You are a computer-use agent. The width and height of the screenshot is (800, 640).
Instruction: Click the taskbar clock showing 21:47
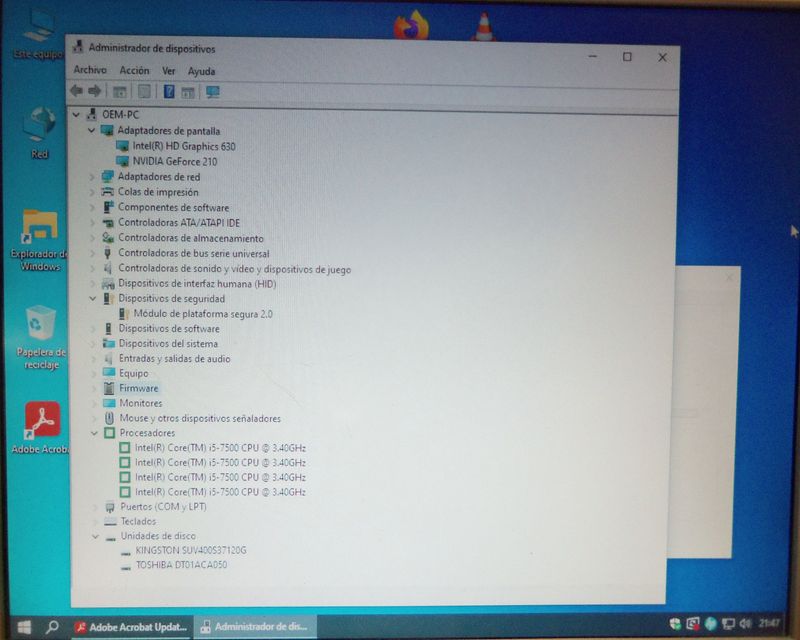[x=768, y=623]
